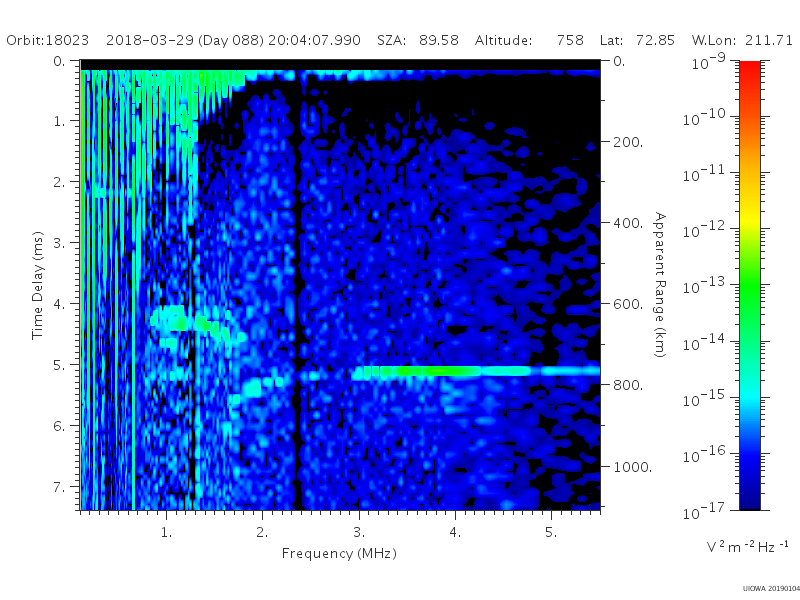Click the 10^-12 colorbar label
Screen dimensions: 800x600
click(x=704, y=230)
